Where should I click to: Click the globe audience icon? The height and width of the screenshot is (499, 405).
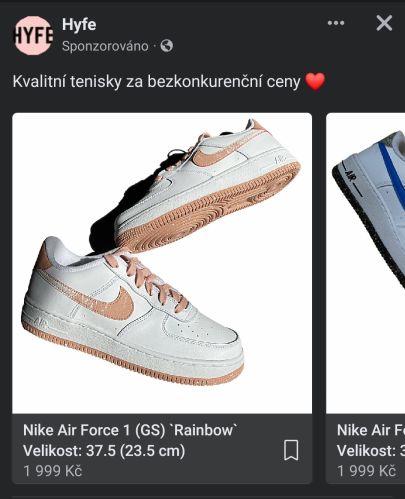[167, 46]
